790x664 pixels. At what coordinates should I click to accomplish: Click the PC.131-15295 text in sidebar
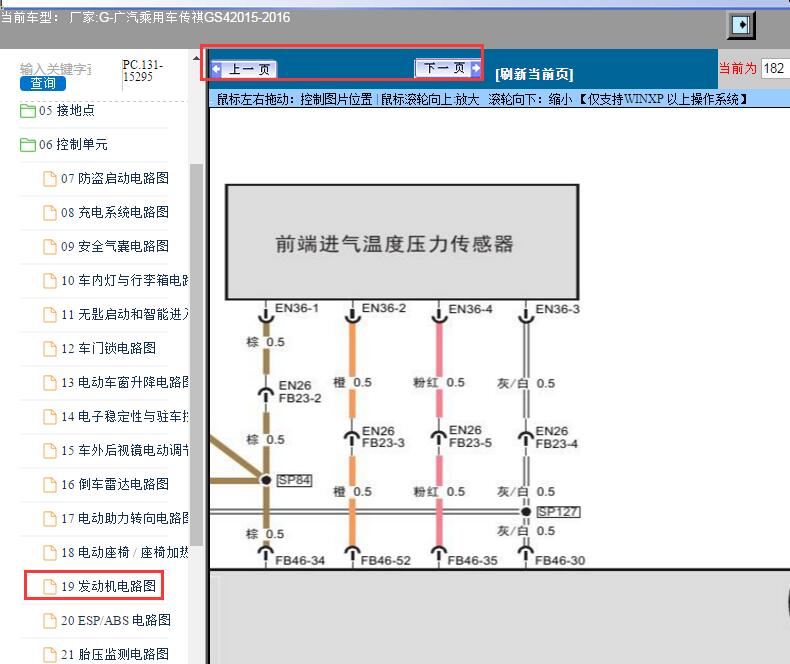(x=143, y=71)
